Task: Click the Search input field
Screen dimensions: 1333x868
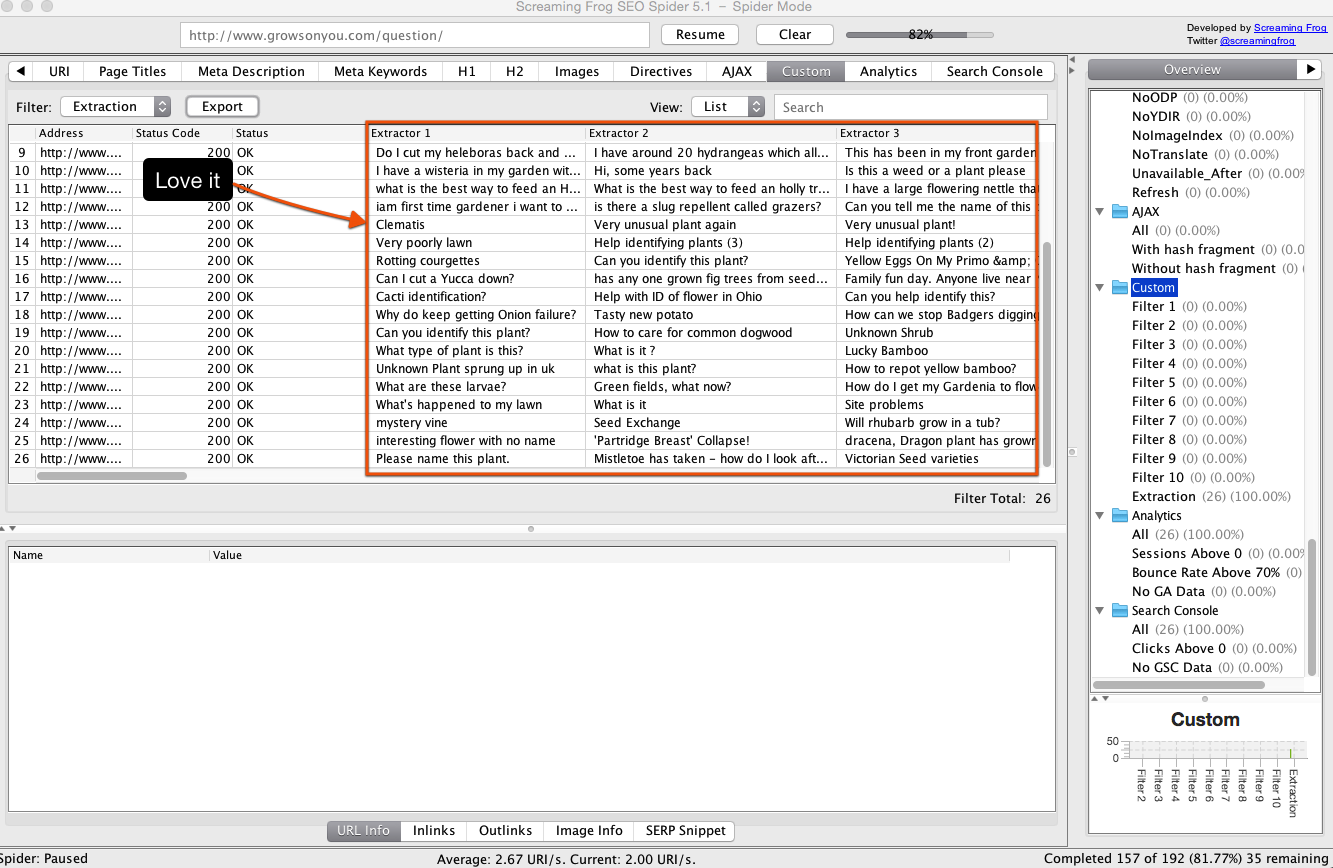Action: pos(910,107)
